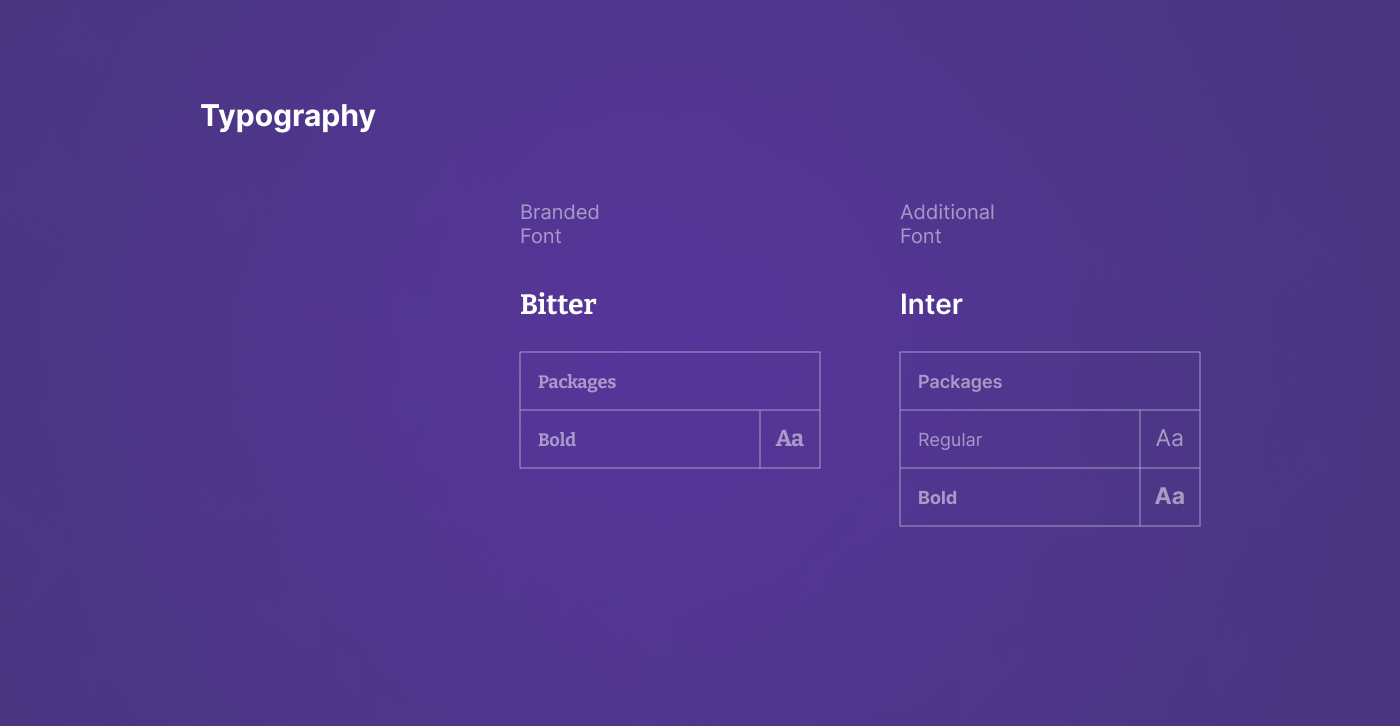This screenshot has width=1400, height=726.
Task: Click the serif Aa sample for Bitter Bold
Action: [x=790, y=438]
